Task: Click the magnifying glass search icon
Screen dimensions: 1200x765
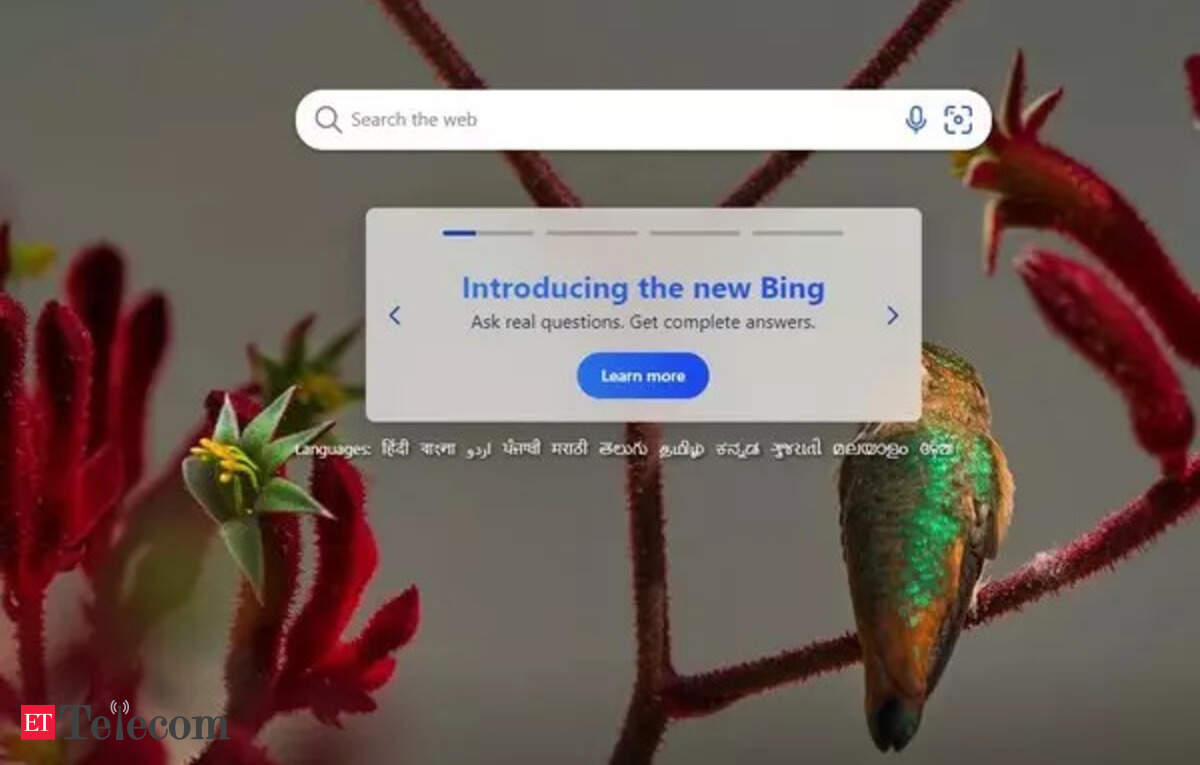Action: pos(328,120)
